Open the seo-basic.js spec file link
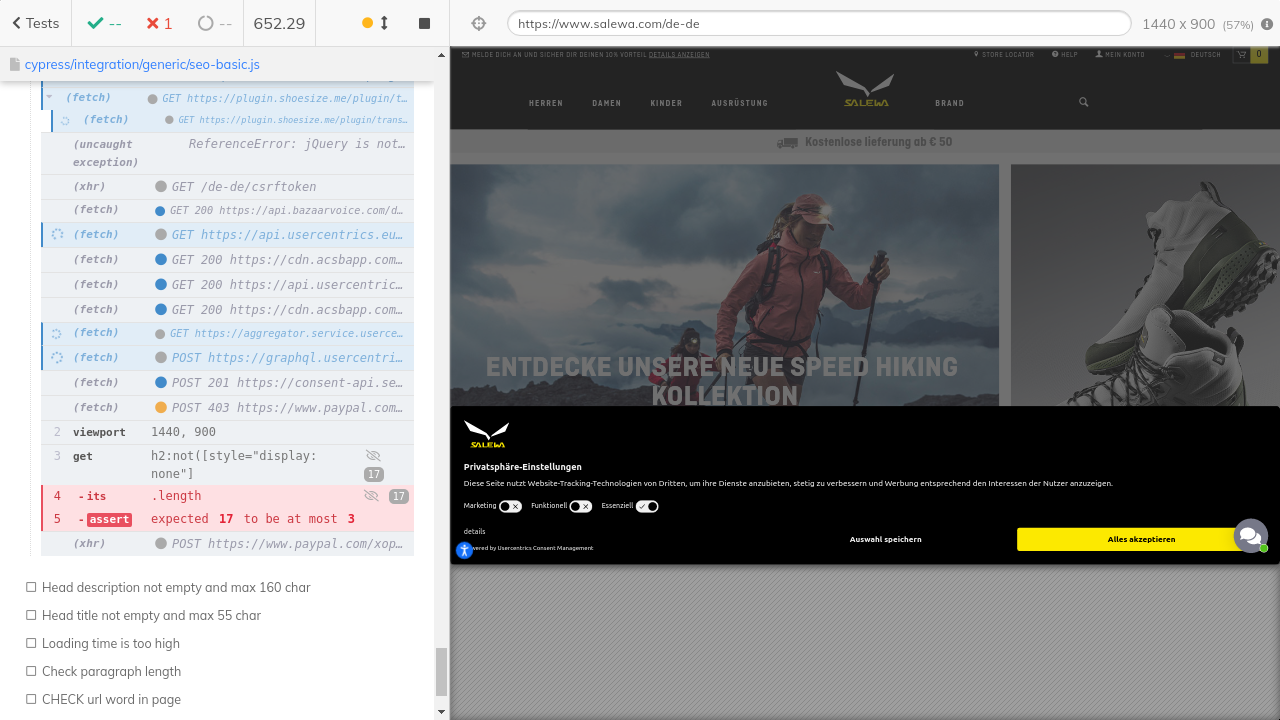This screenshot has width=1280, height=720. point(141,64)
